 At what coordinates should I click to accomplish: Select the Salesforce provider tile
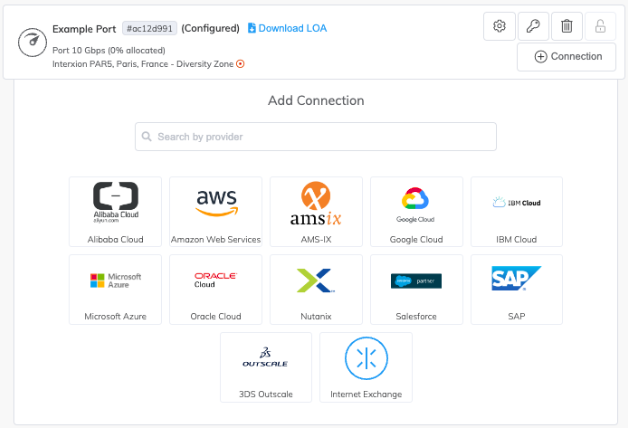416,289
